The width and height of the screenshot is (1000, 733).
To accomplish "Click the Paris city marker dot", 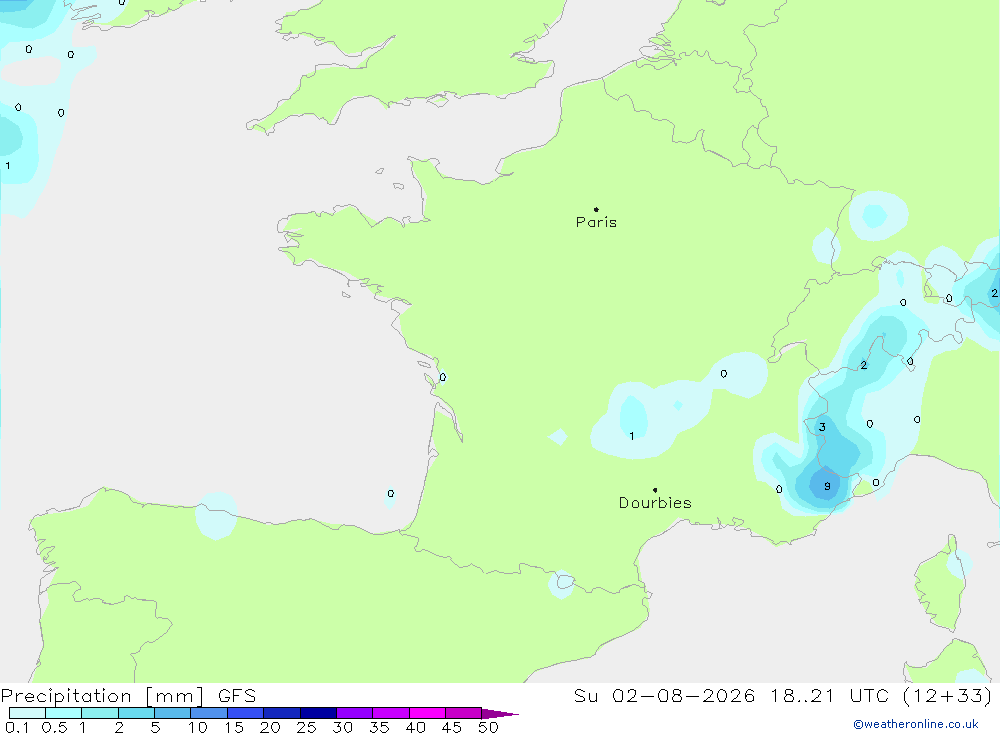I will coord(596,209).
